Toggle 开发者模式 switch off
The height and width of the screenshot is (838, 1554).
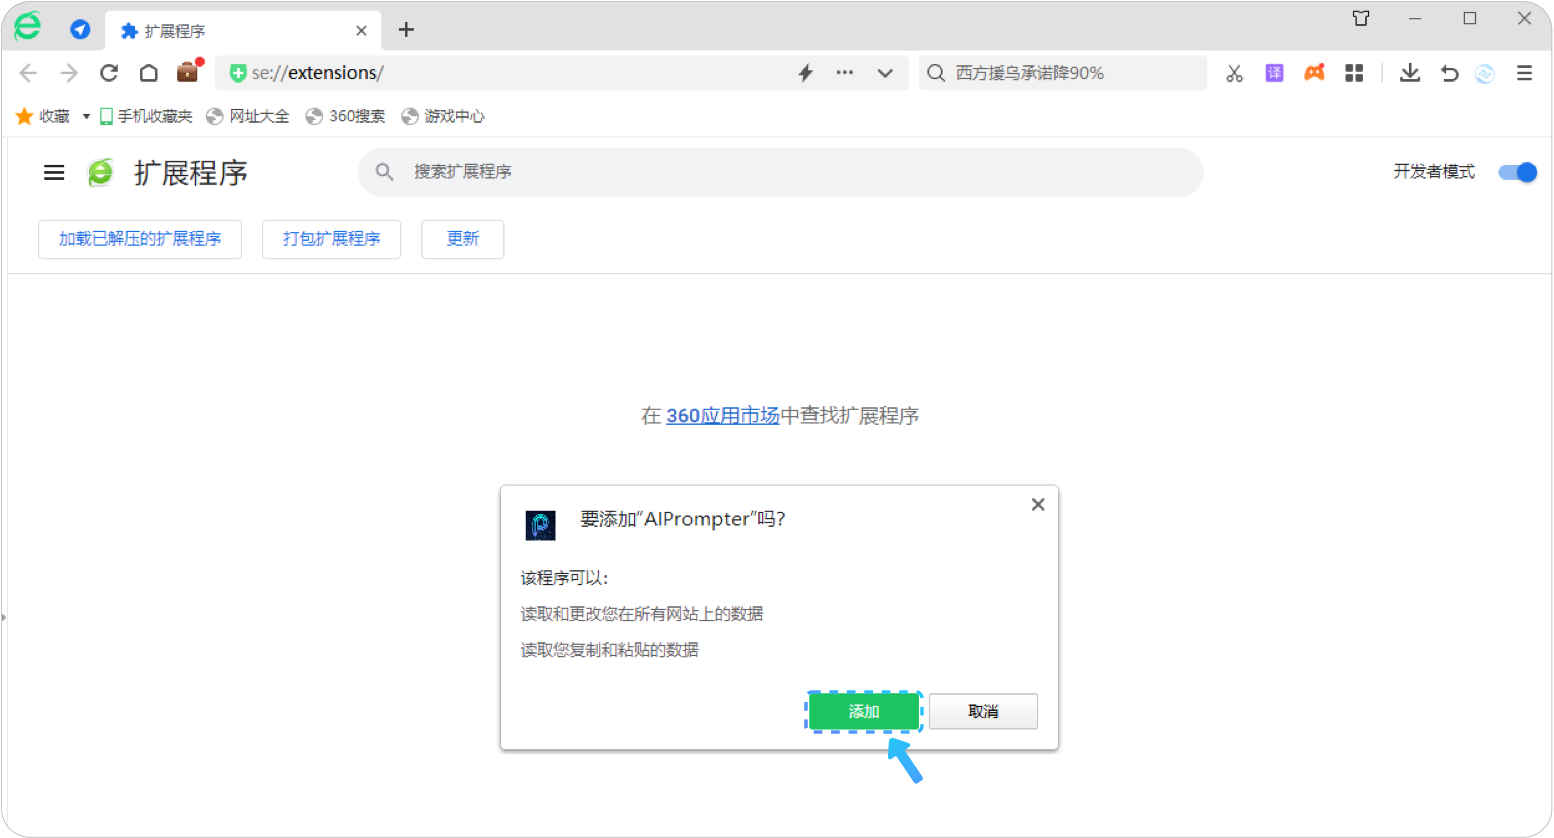(1517, 172)
